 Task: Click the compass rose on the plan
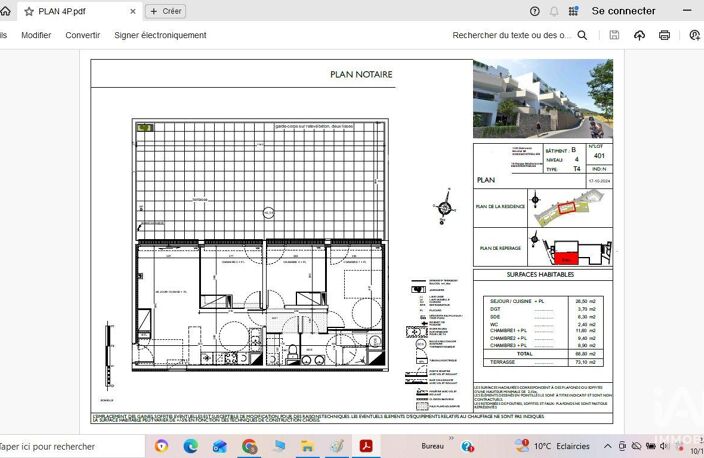click(444, 207)
